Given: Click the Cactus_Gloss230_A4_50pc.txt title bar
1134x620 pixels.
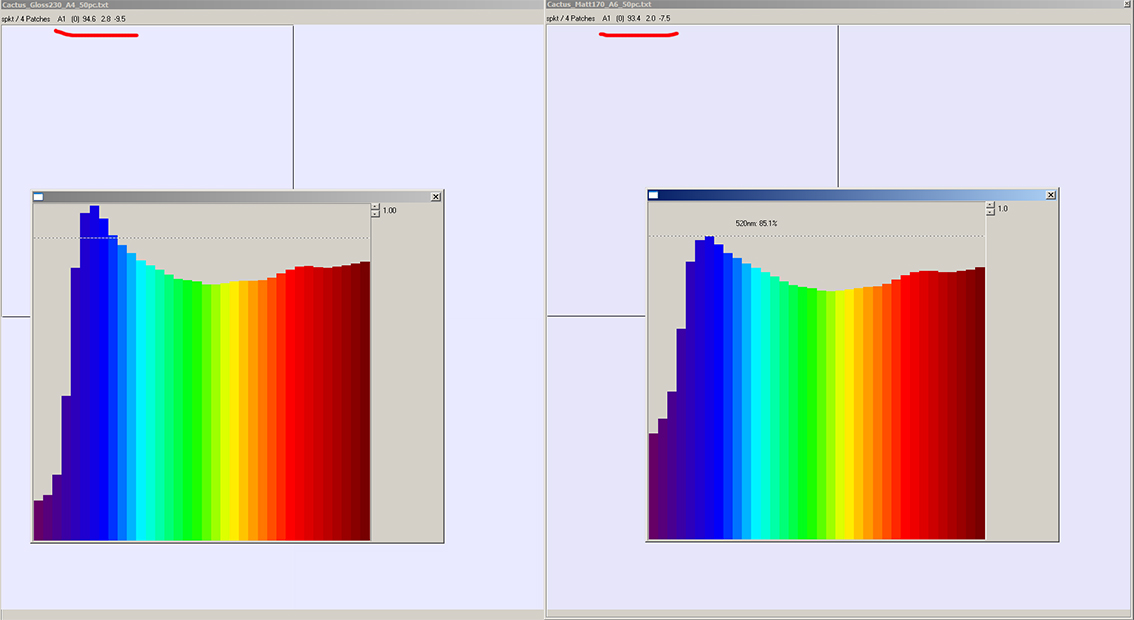Looking at the screenshot, I should click(272, 4).
